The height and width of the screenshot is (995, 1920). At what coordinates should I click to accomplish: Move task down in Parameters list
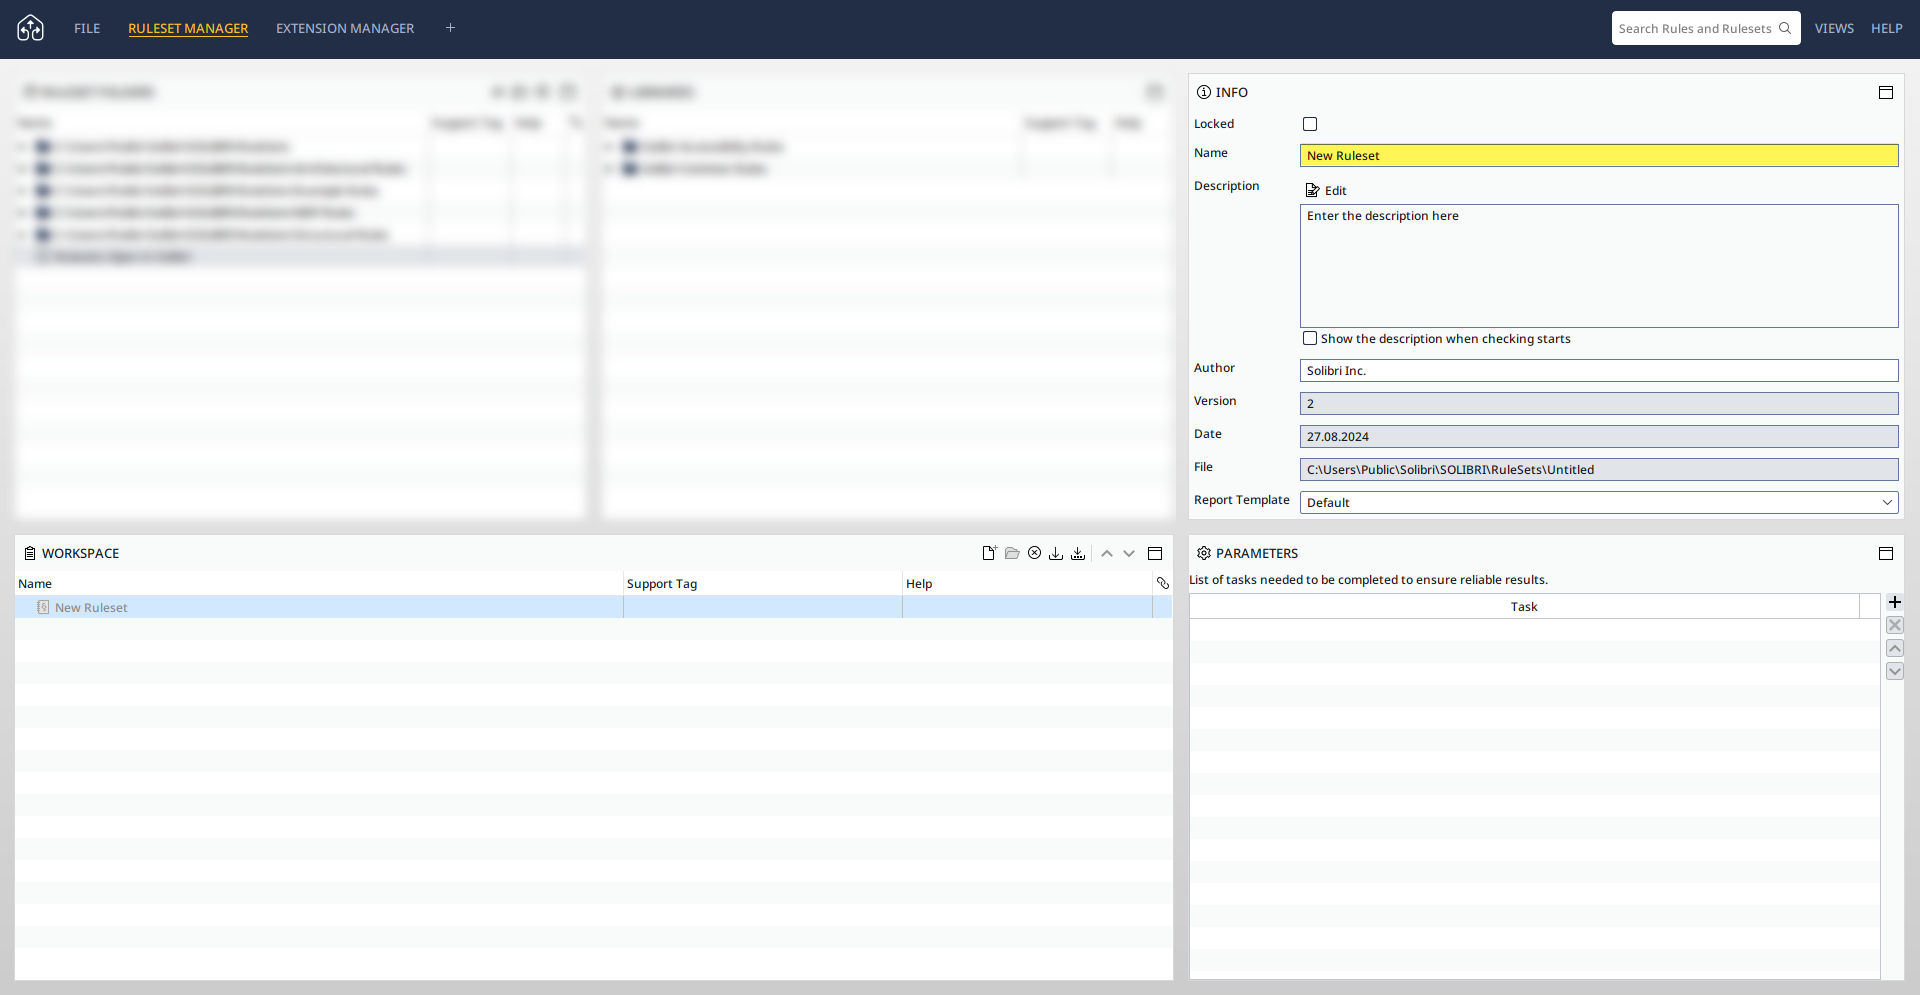click(1895, 671)
